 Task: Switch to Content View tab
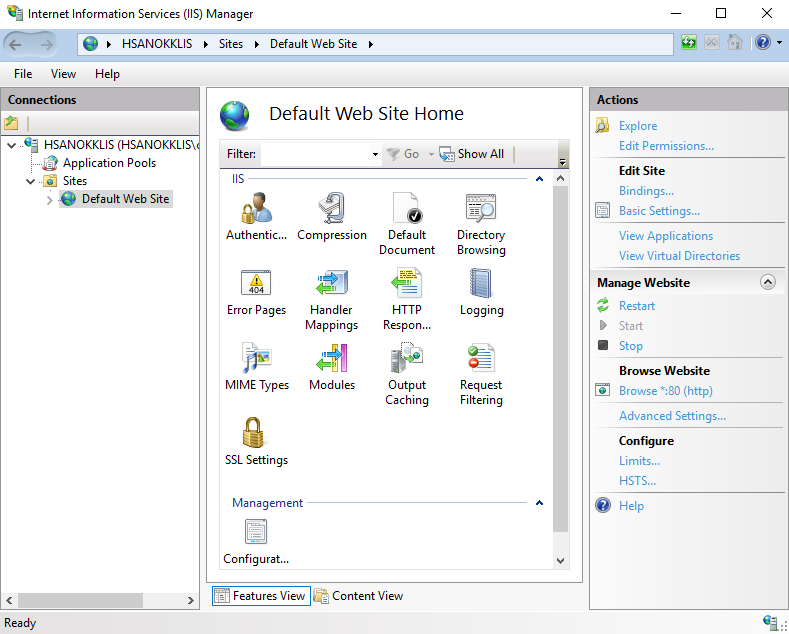[x=359, y=596]
